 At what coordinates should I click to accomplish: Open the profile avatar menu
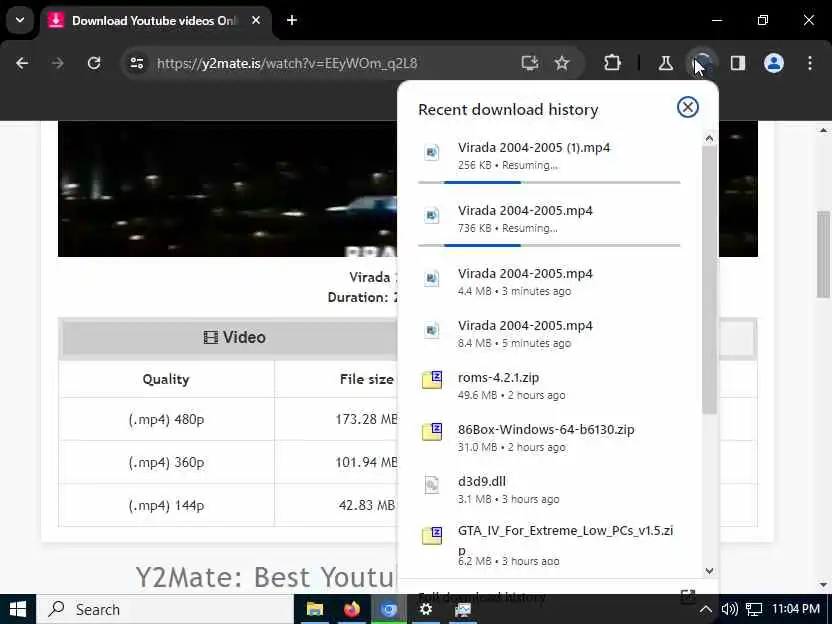click(774, 64)
